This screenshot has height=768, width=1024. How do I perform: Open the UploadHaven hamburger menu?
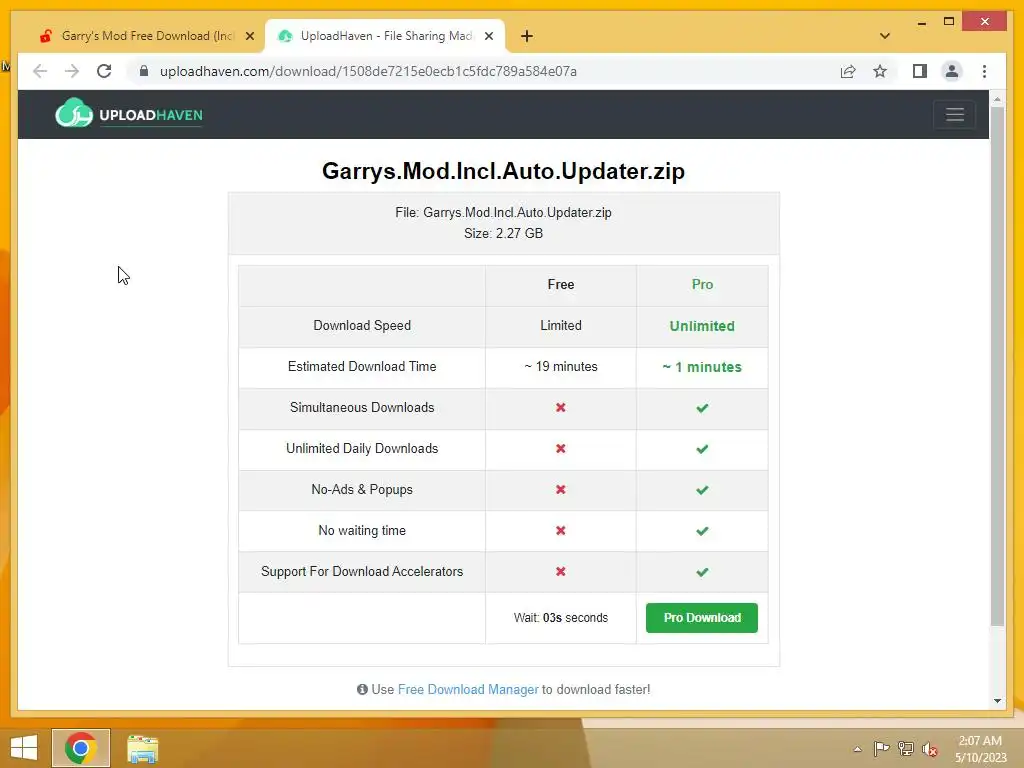point(955,115)
